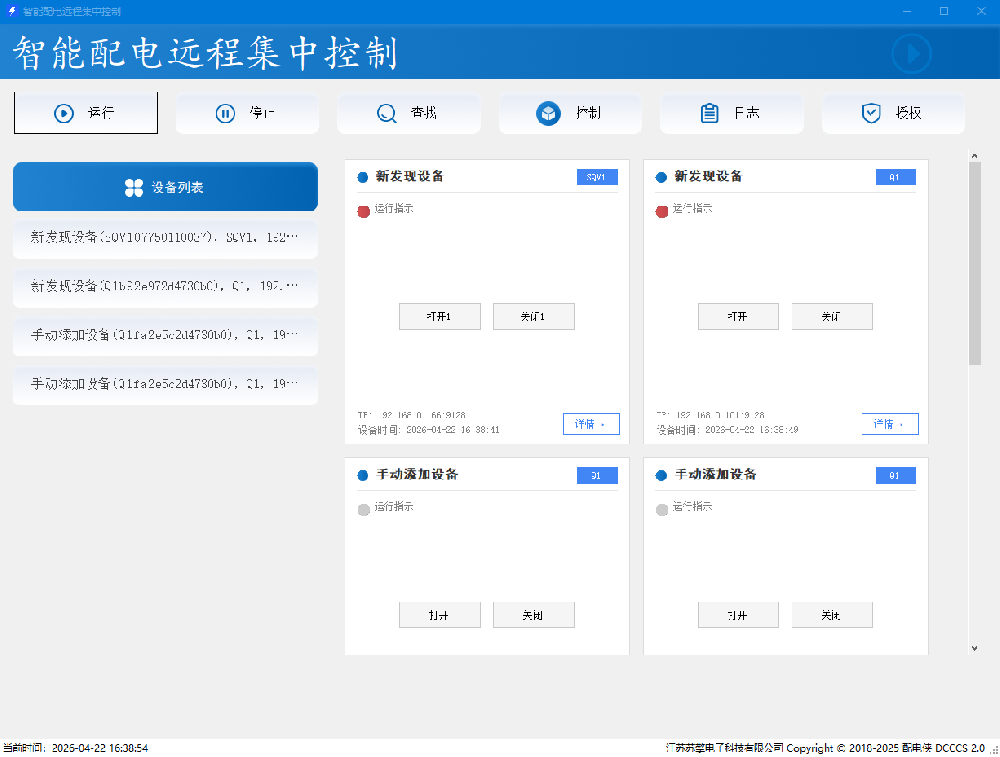Select the 设备列表 header tab
The width and height of the screenshot is (1000, 757).
tap(165, 187)
